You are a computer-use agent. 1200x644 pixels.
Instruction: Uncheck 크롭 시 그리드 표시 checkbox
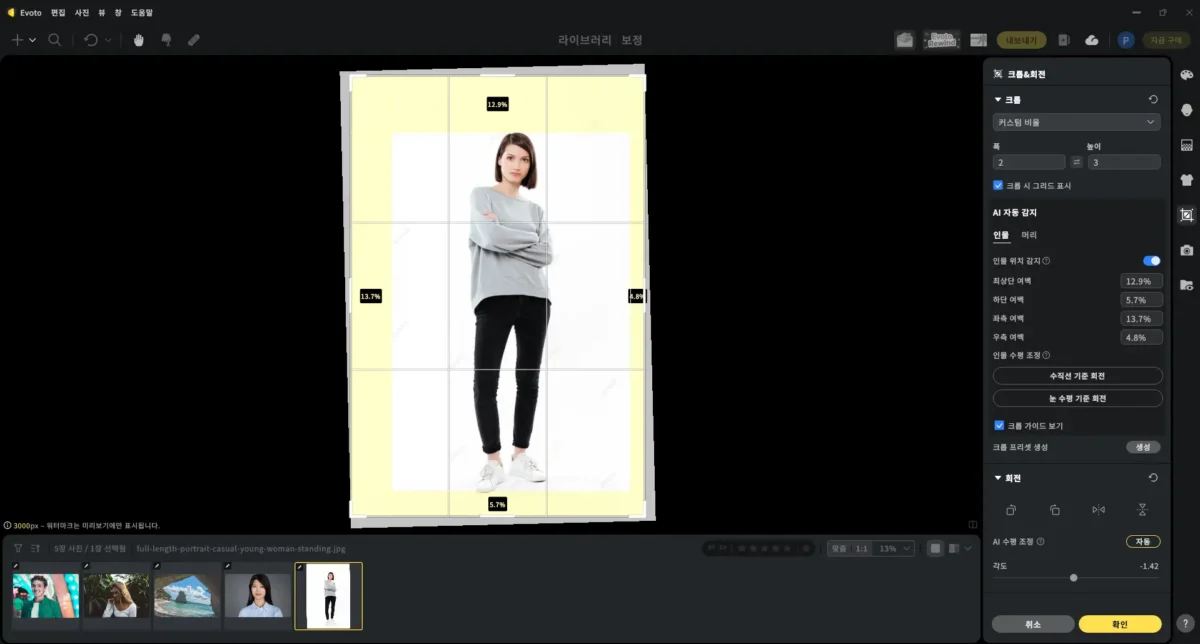(998, 185)
